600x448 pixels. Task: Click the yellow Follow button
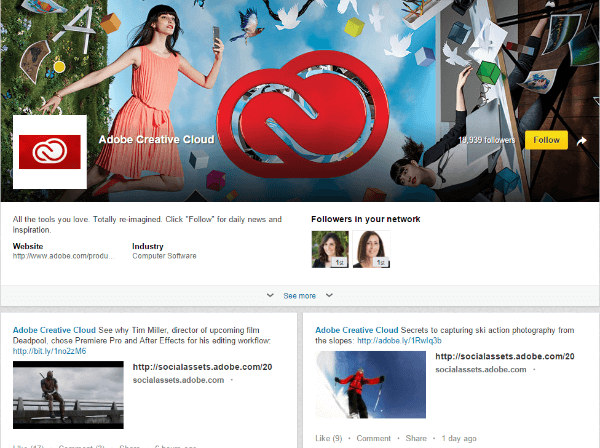(546, 140)
